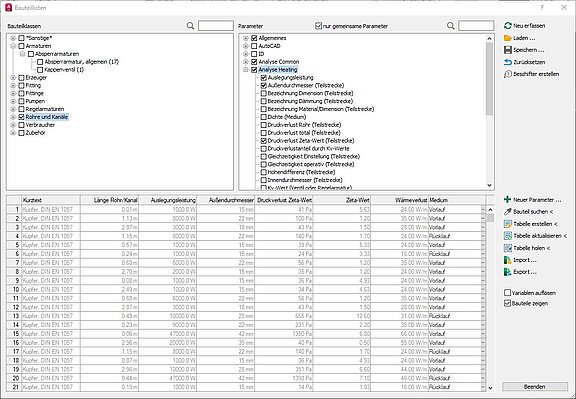Click the Tabelle aktualisieren icon
576x399 pixels.
tap(508, 236)
